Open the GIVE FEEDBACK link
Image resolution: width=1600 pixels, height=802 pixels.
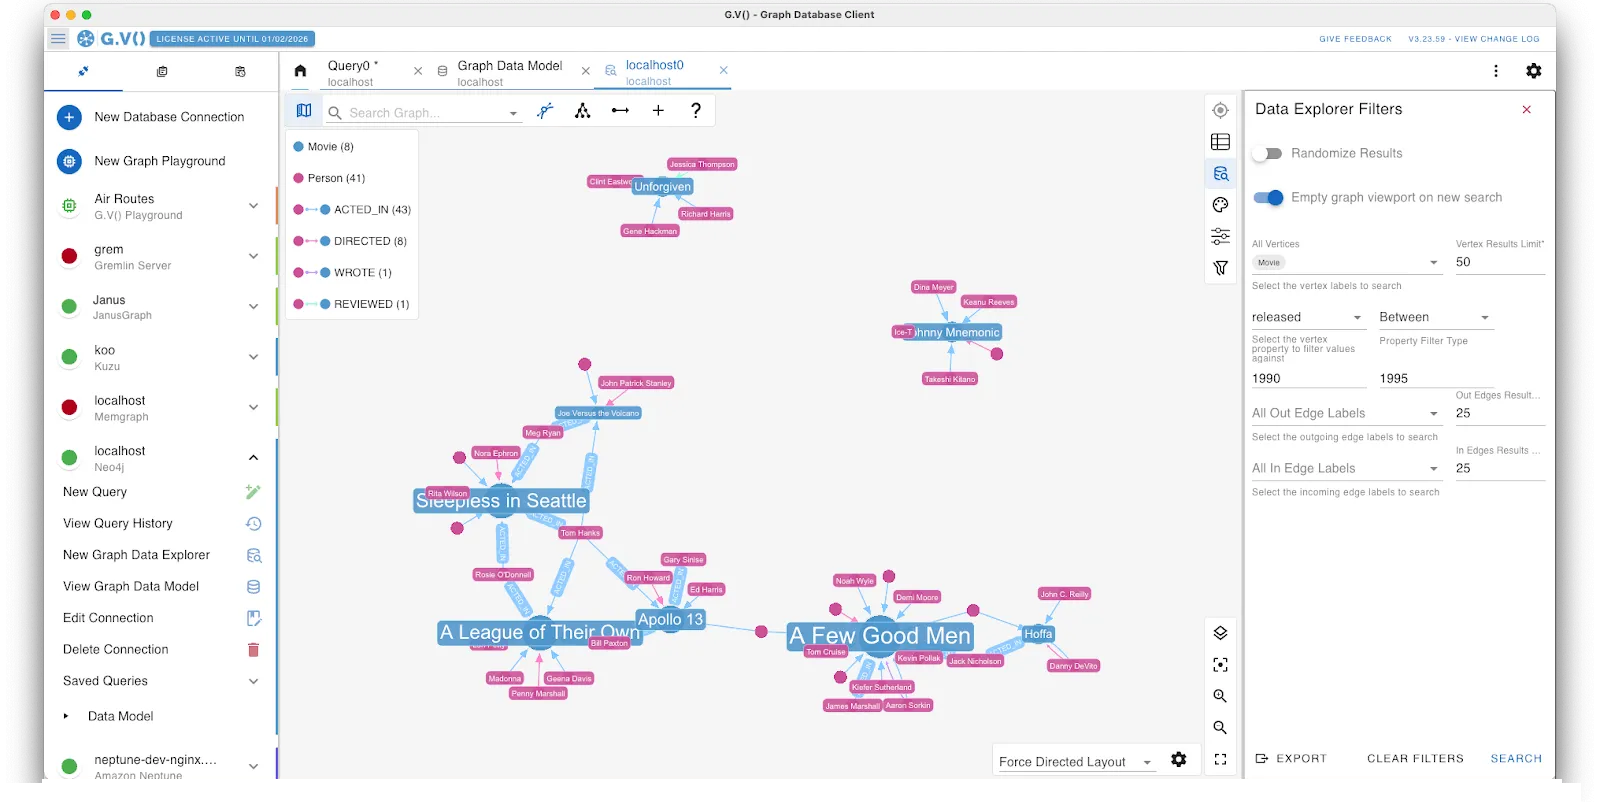[x=1355, y=39]
